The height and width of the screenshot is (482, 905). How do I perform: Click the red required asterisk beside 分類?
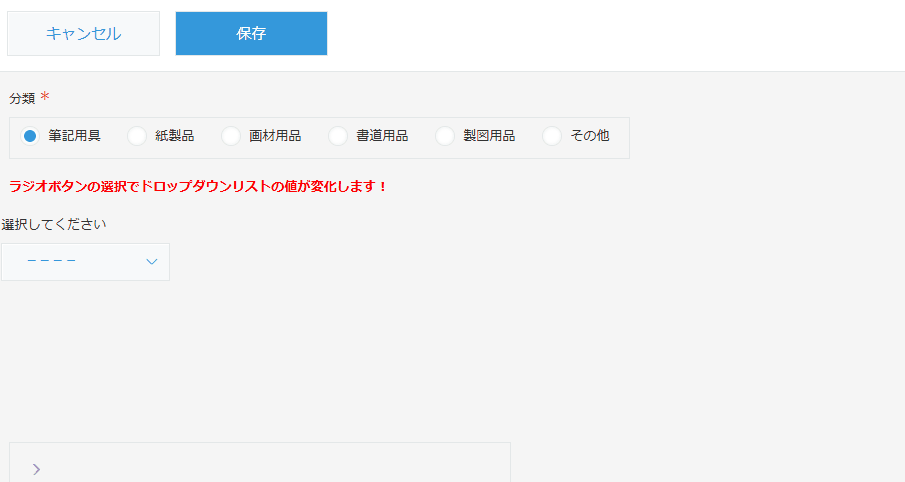tap(45, 98)
